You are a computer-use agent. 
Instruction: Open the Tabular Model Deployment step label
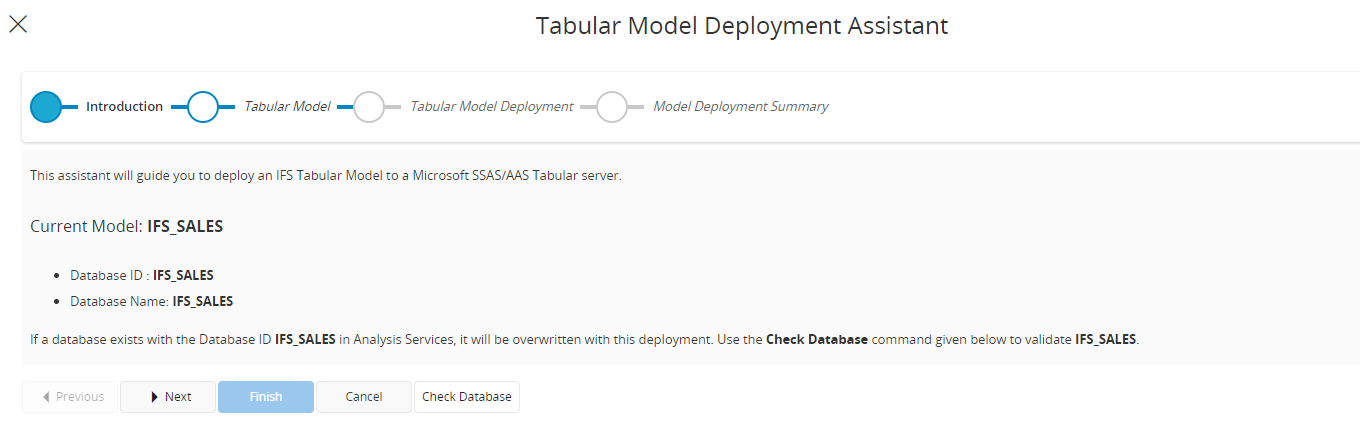tap(491, 107)
